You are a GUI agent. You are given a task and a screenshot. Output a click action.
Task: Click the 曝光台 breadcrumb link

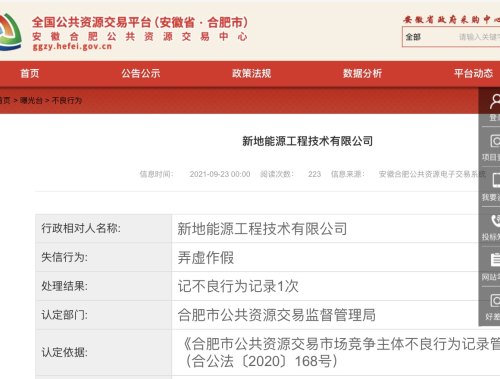click(31, 100)
